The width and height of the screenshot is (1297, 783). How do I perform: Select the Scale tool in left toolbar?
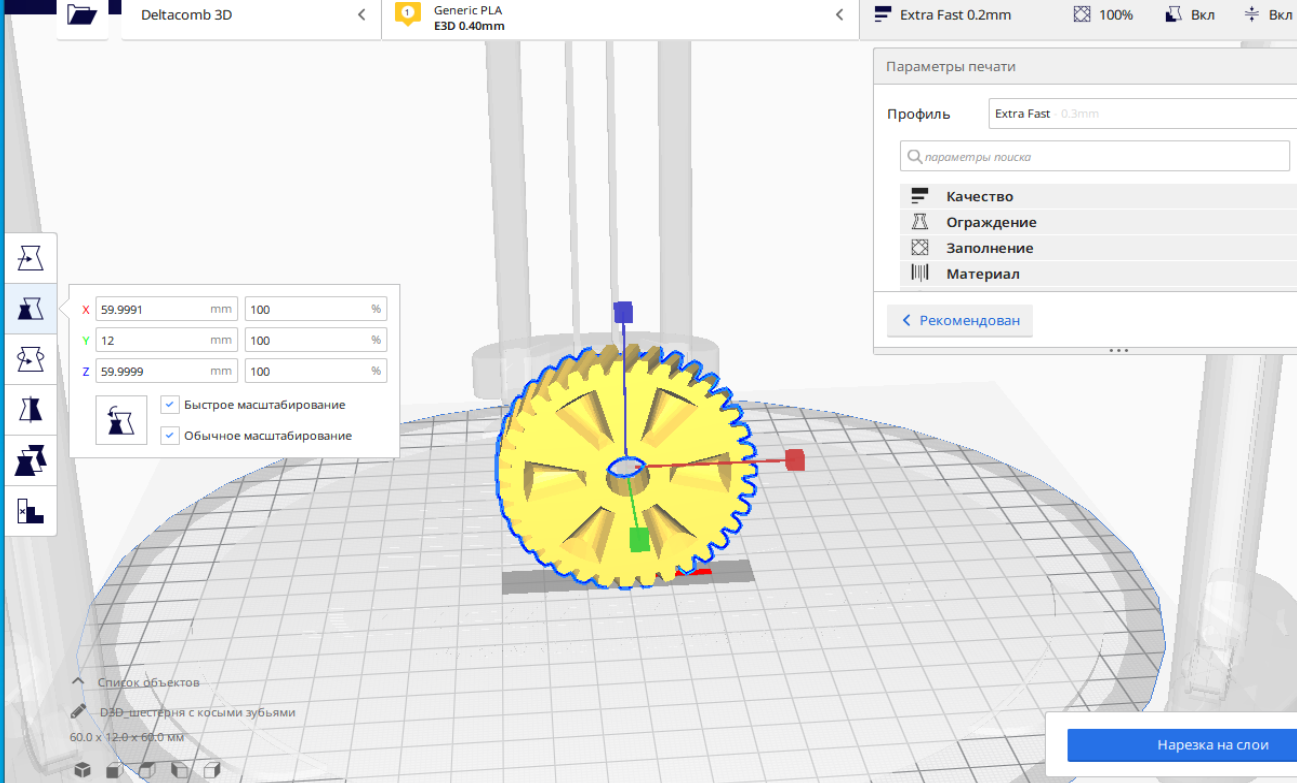[31, 309]
